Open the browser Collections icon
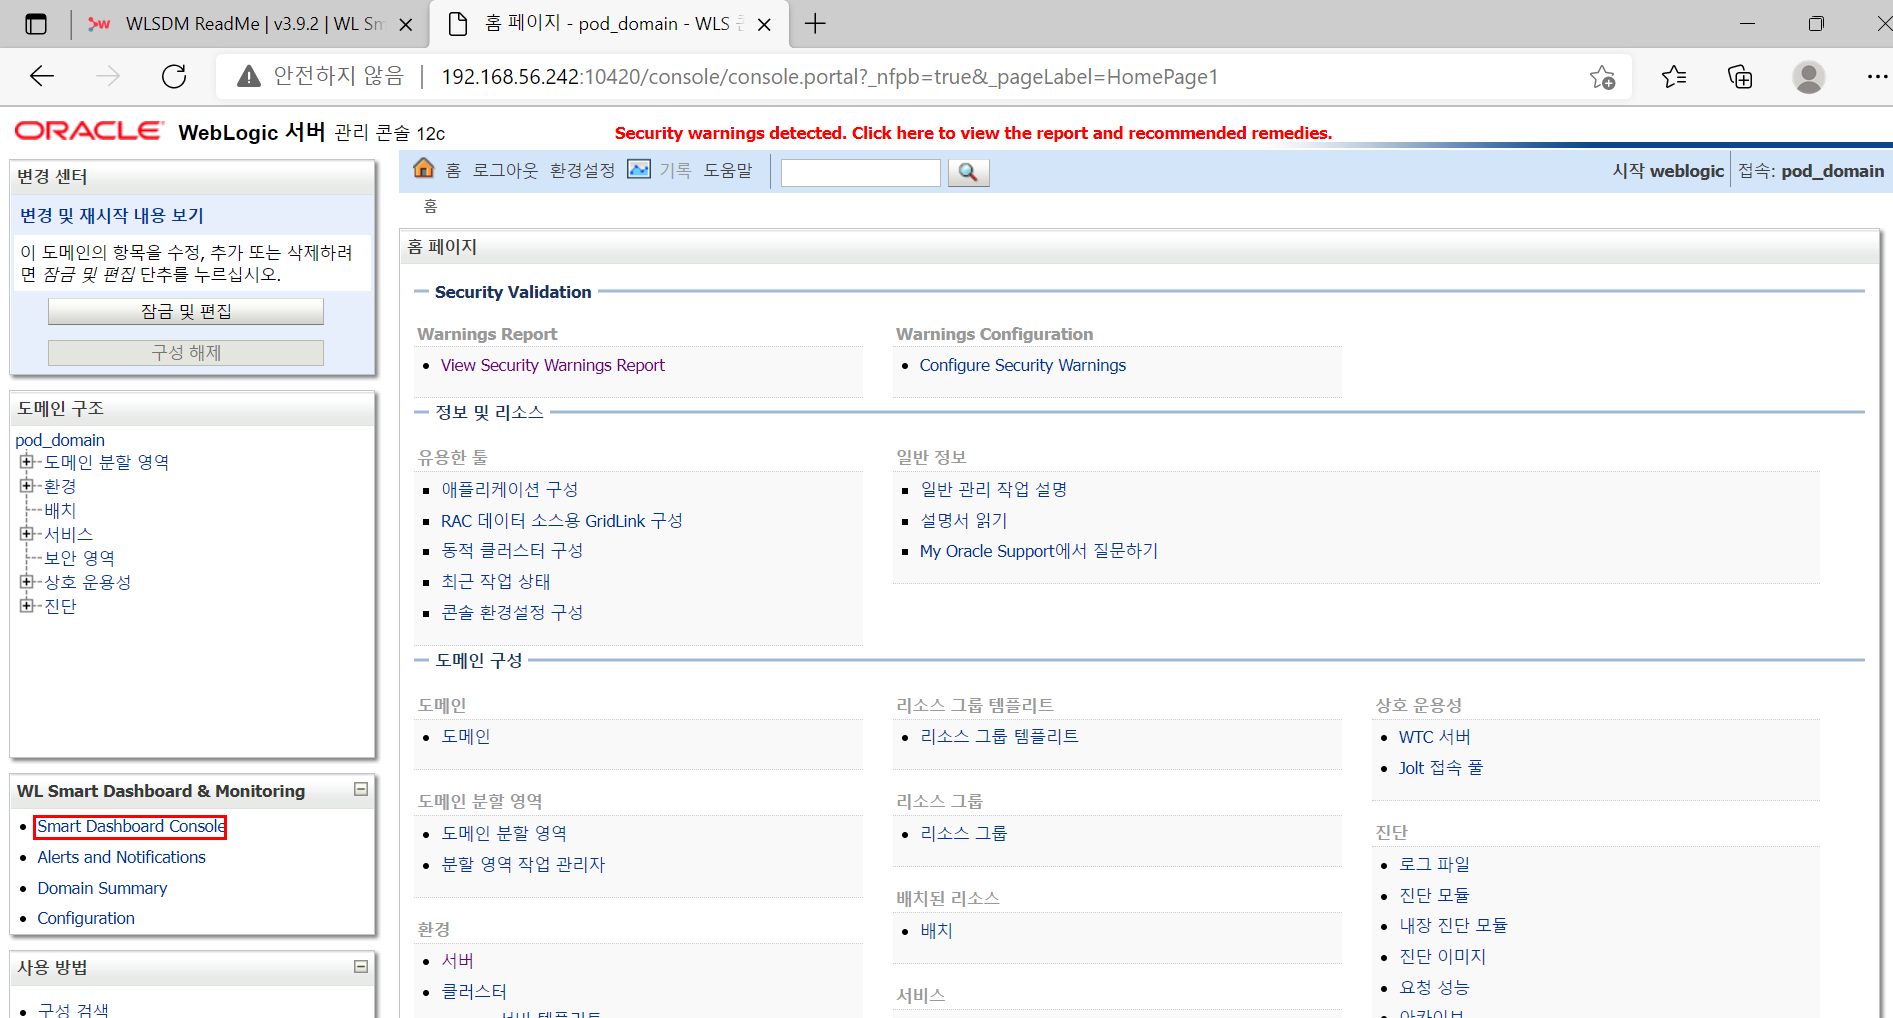 [1740, 76]
